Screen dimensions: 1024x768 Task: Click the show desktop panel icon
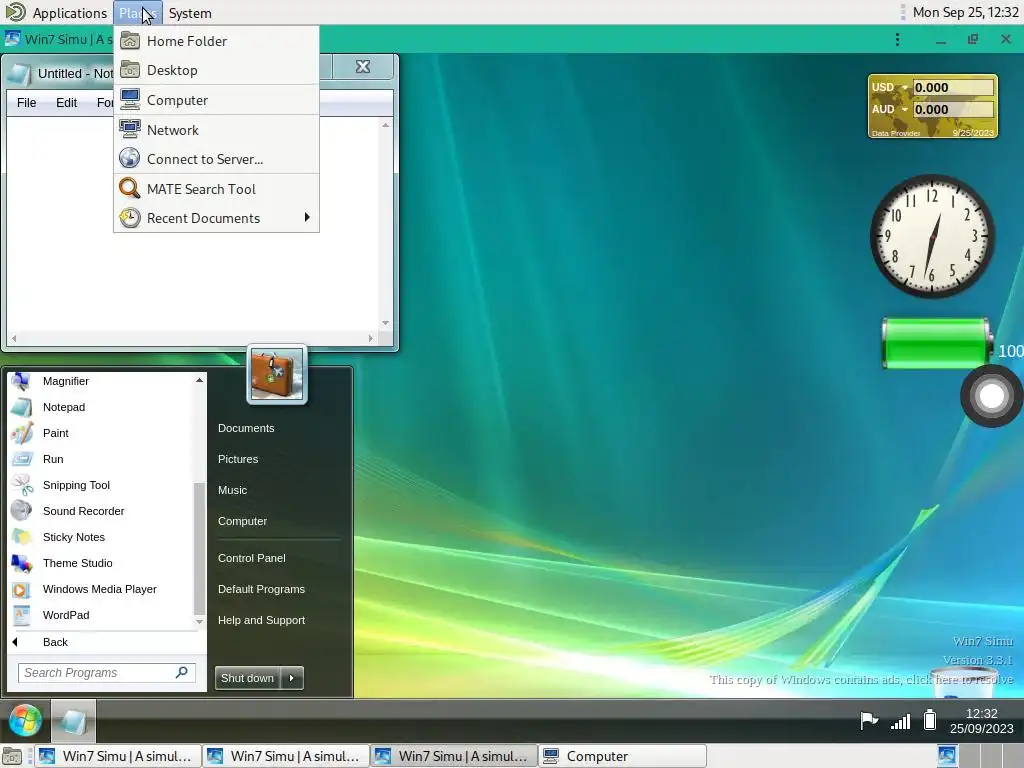pyautogui.click(x=12, y=756)
